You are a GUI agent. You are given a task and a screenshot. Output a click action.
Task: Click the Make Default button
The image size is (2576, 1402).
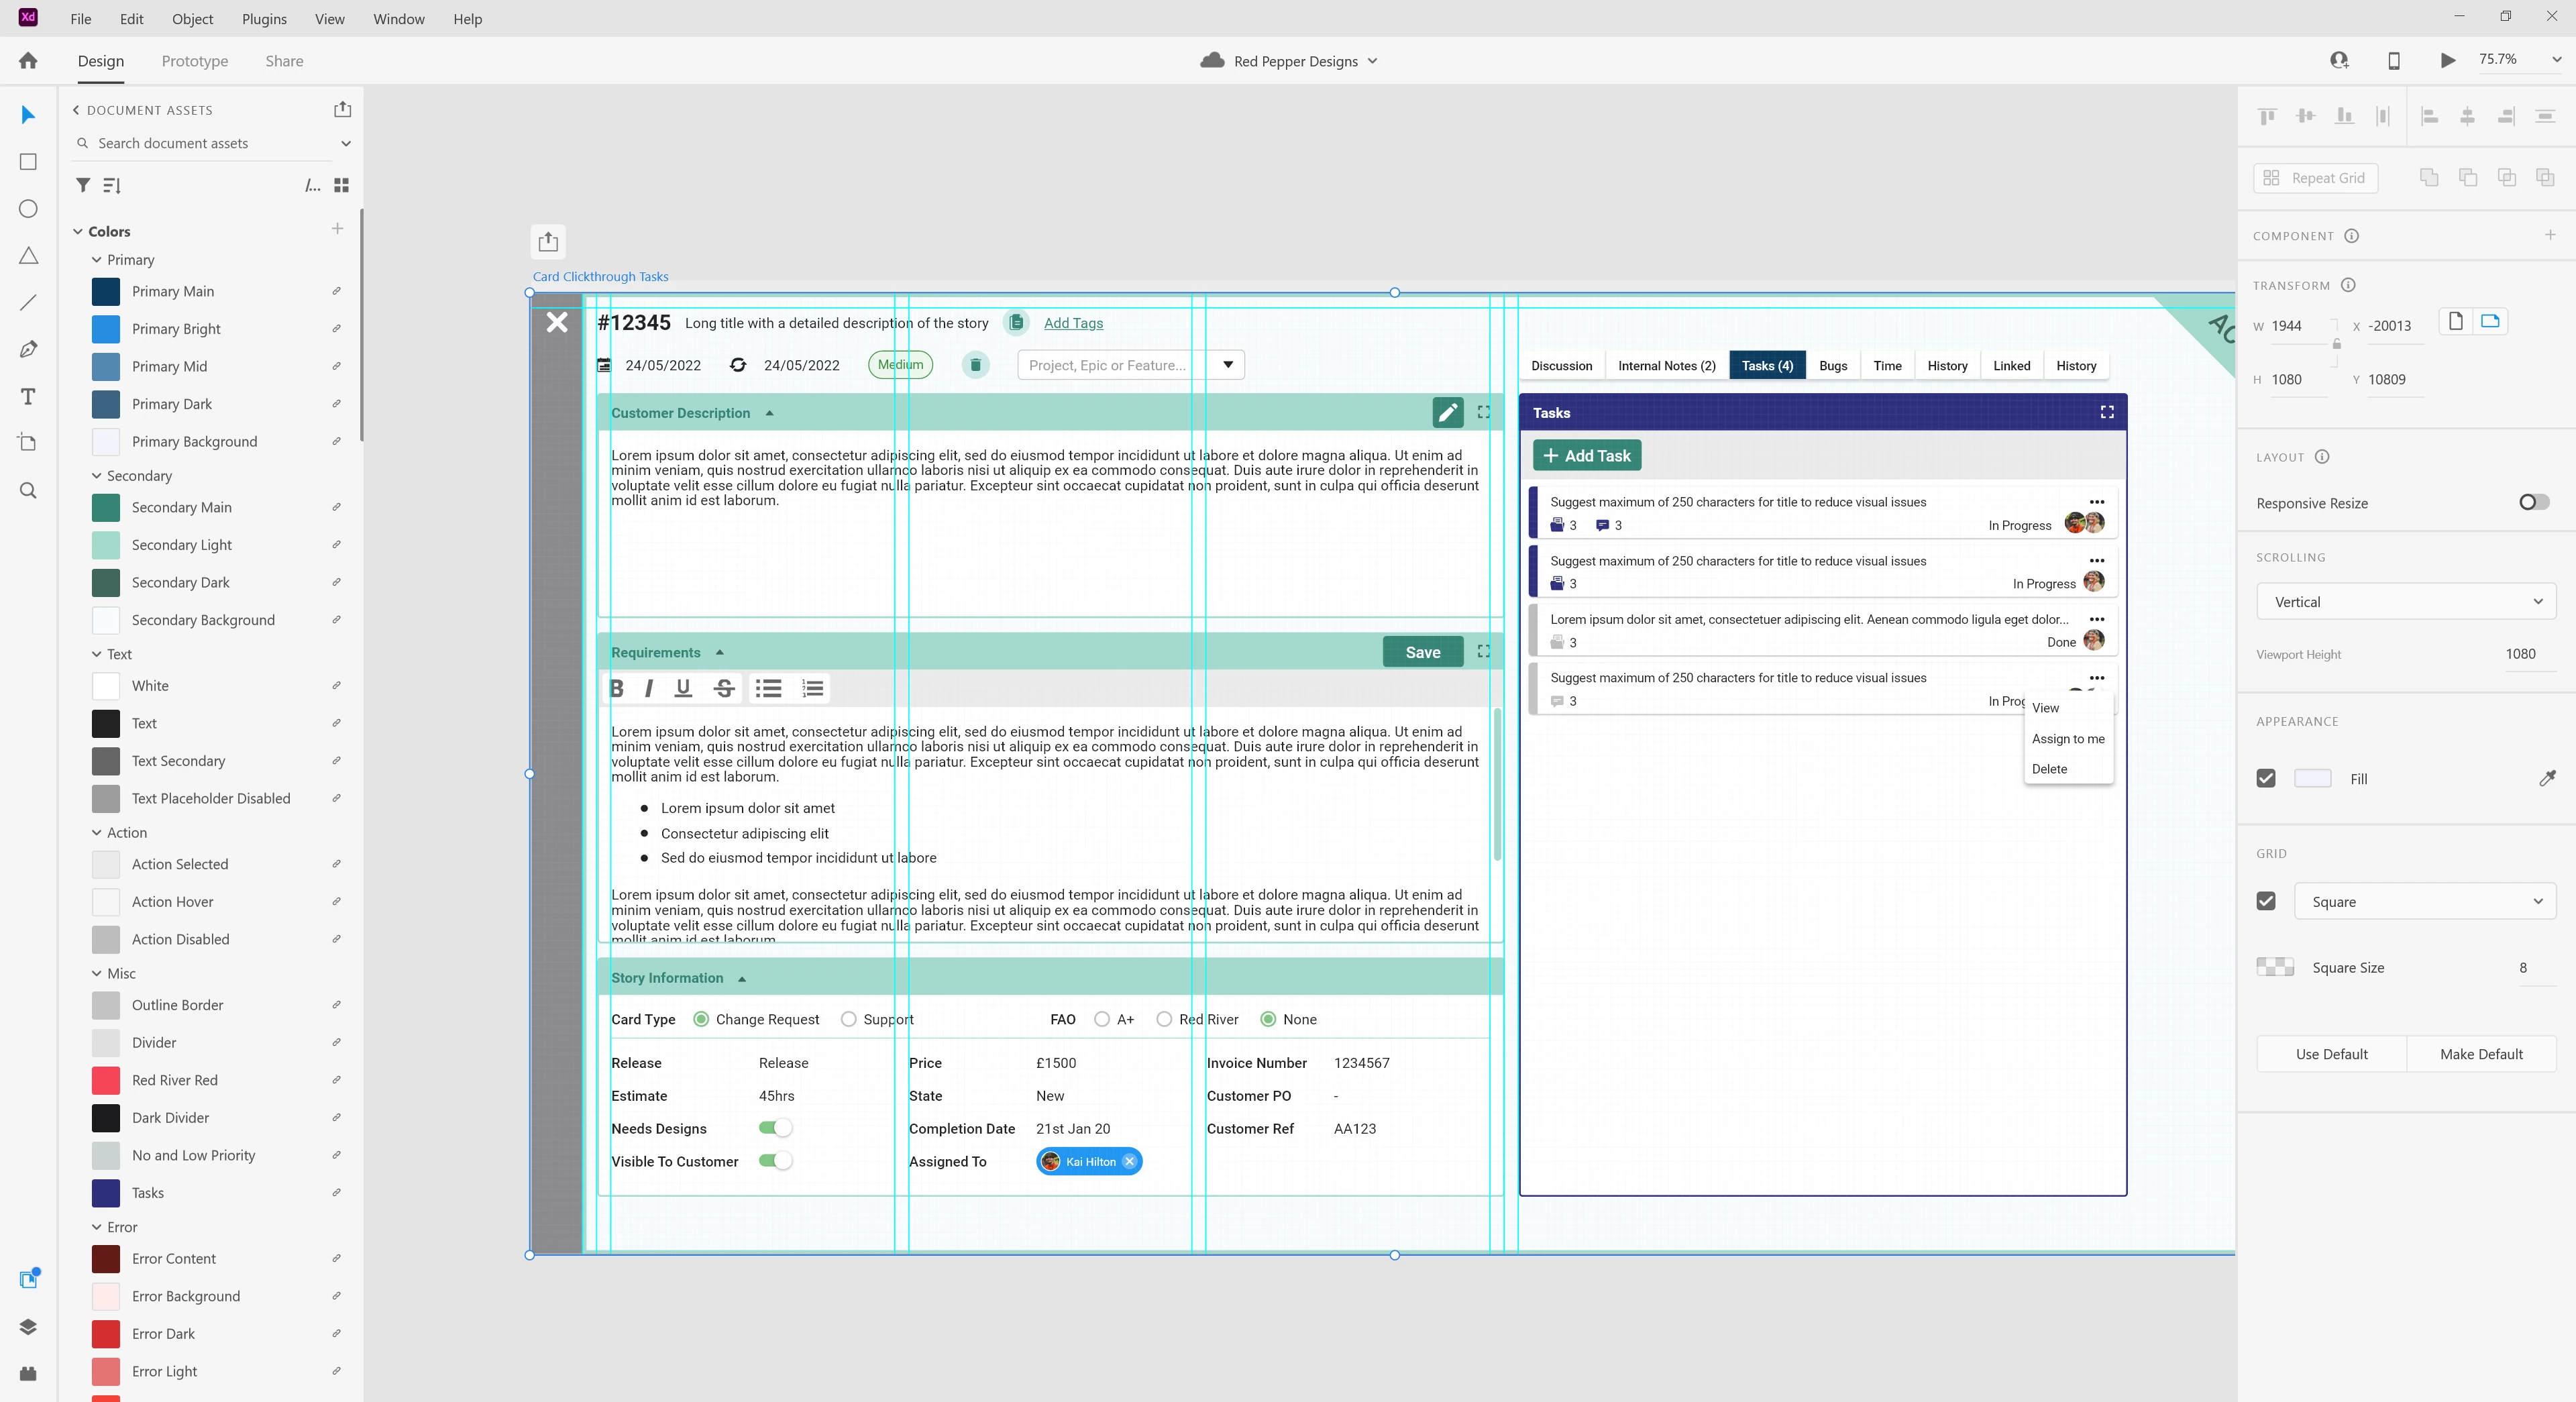click(x=2480, y=1054)
